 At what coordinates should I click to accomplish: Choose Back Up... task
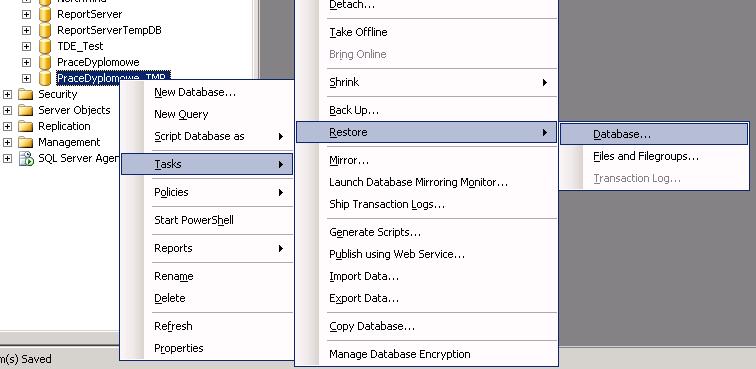coord(426,110)
